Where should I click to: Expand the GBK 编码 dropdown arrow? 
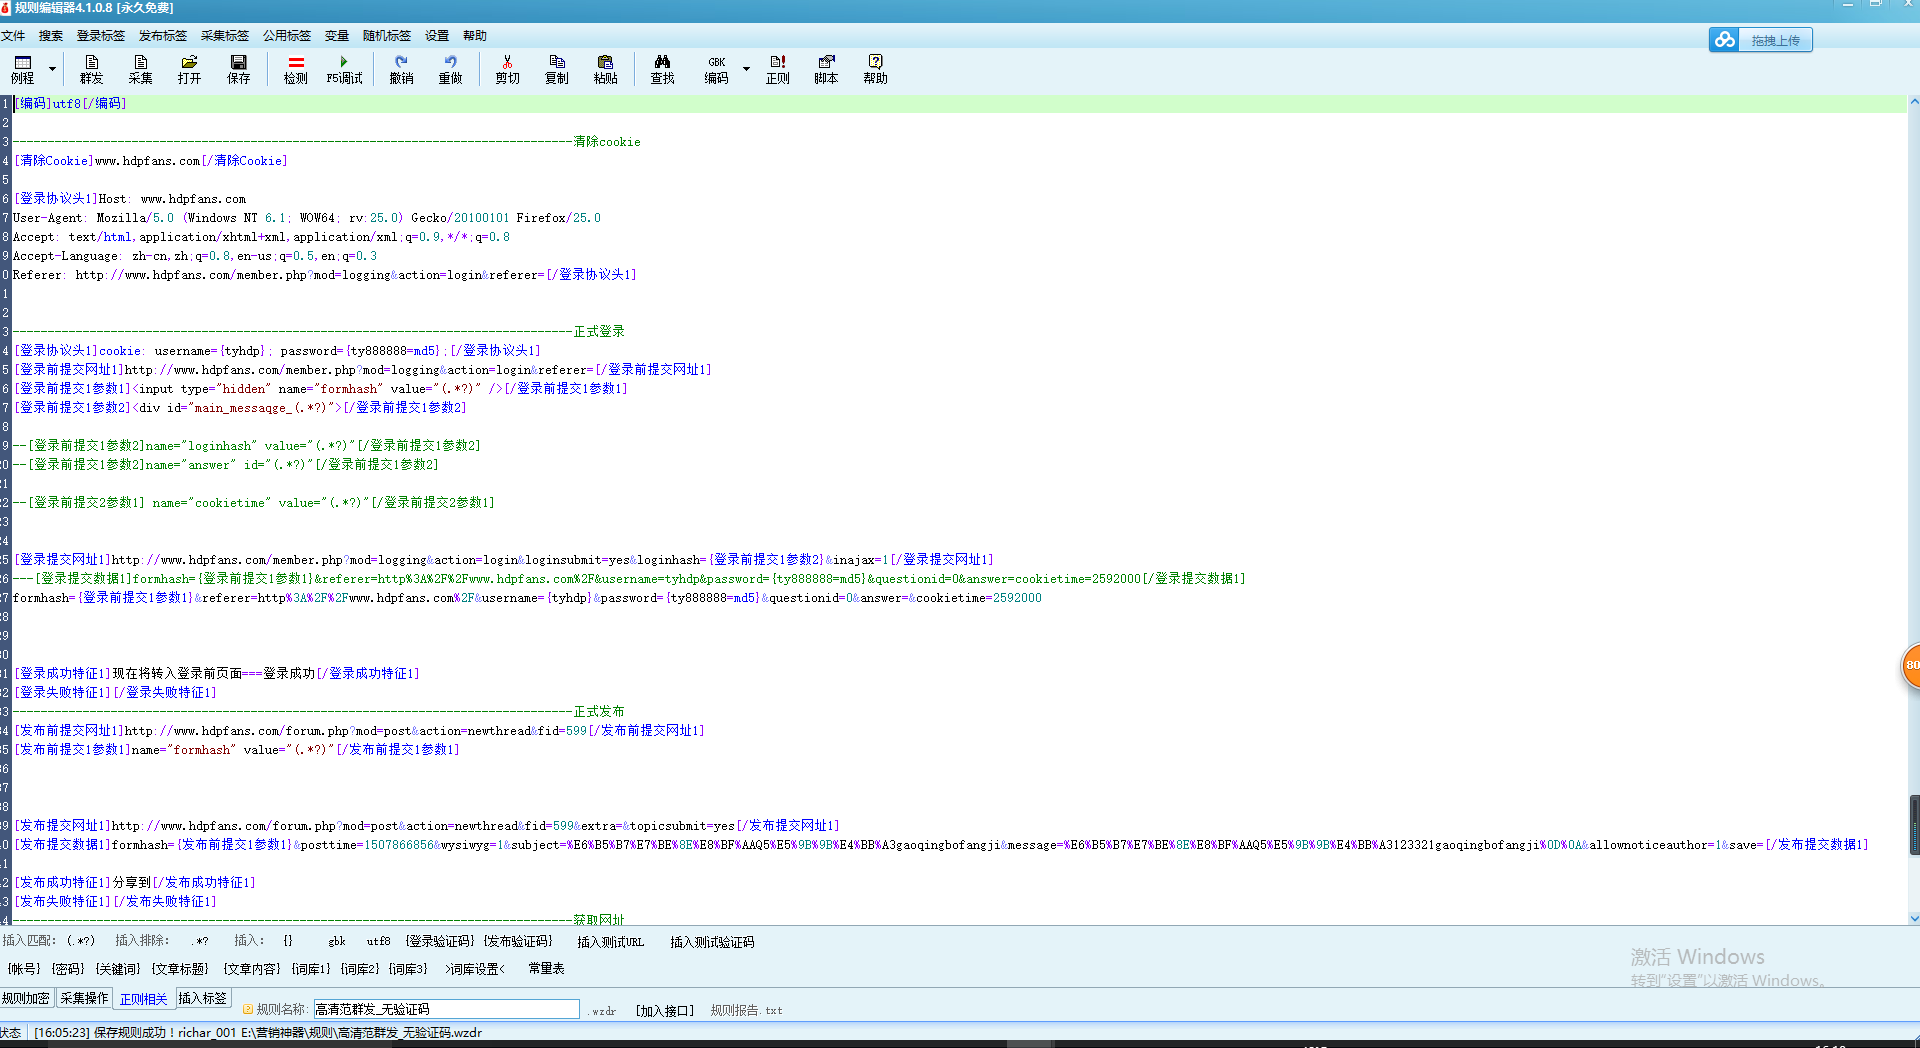tap(746, 70)
